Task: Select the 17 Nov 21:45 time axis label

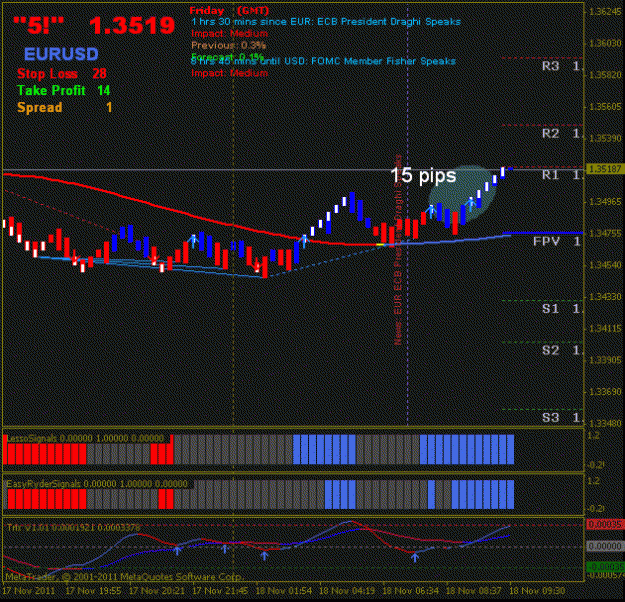Action: pyautogui.click(x=220, y=591)
